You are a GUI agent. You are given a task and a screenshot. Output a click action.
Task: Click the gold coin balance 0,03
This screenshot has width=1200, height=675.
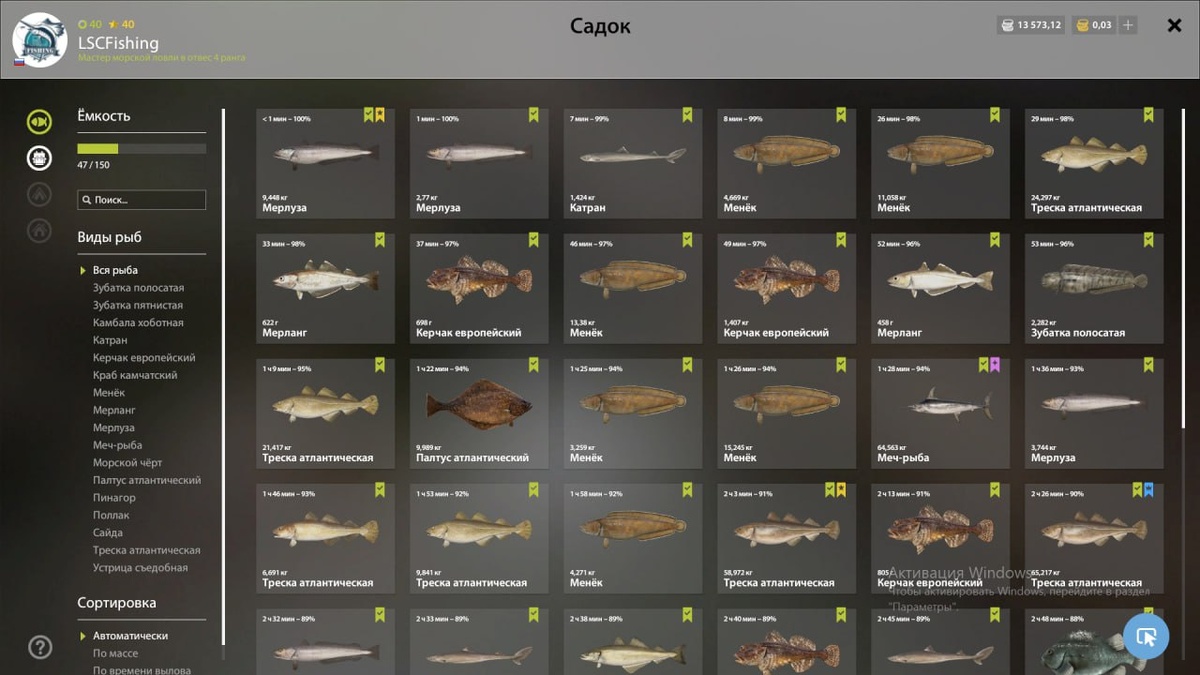(x=1093, y=25)
